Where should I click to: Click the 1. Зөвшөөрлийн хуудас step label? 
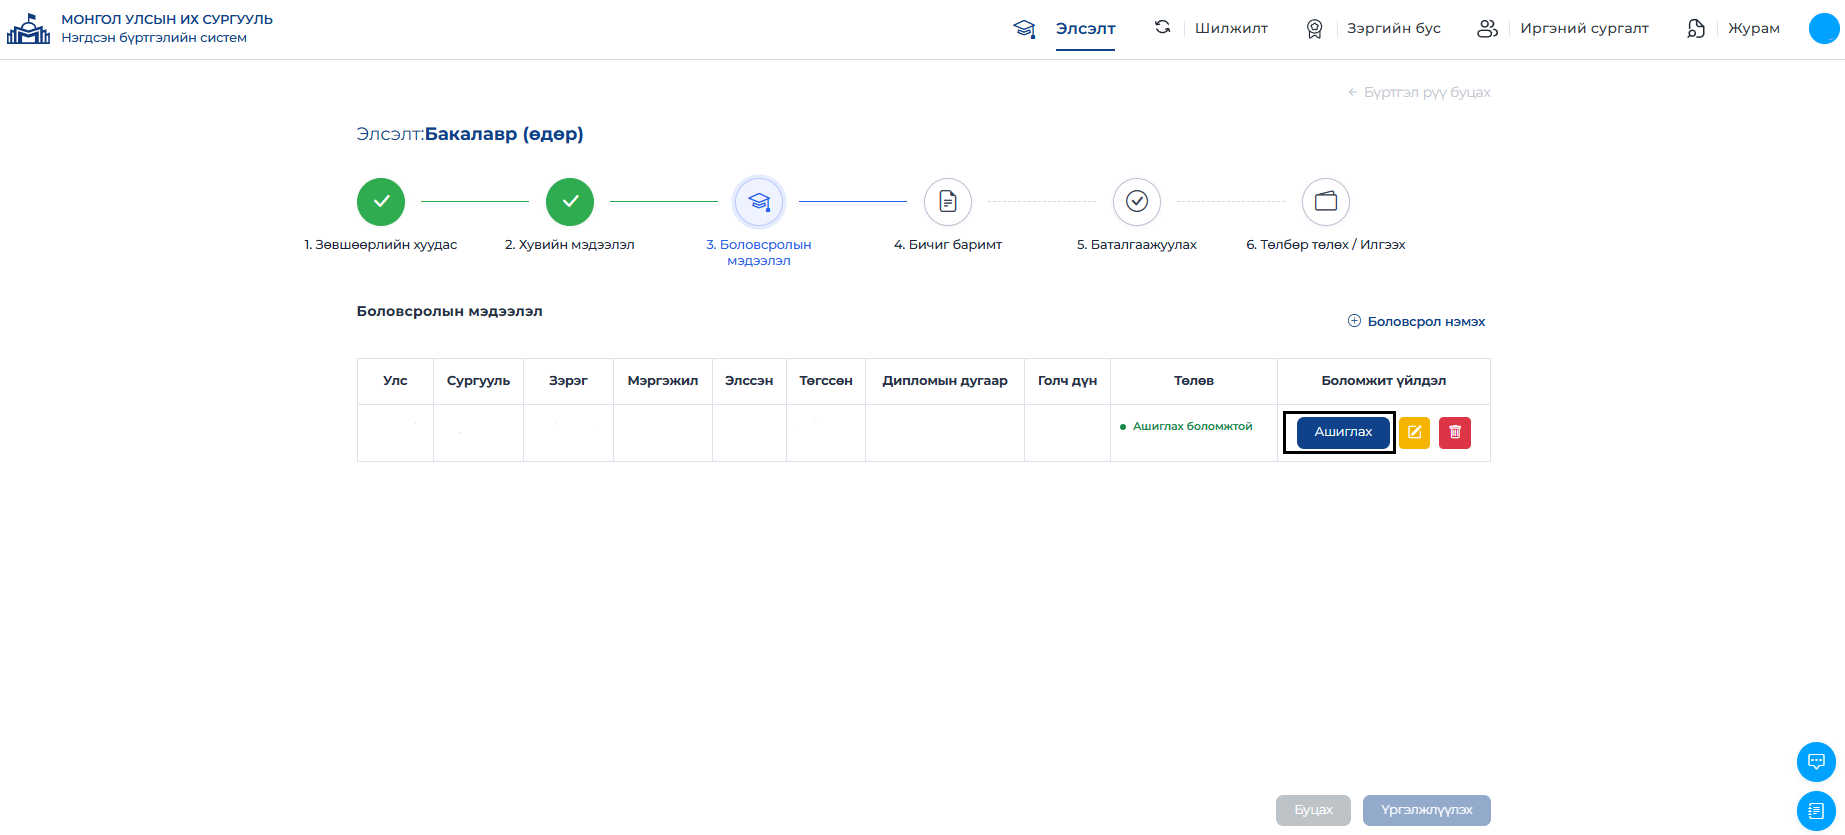click(381, 245)
